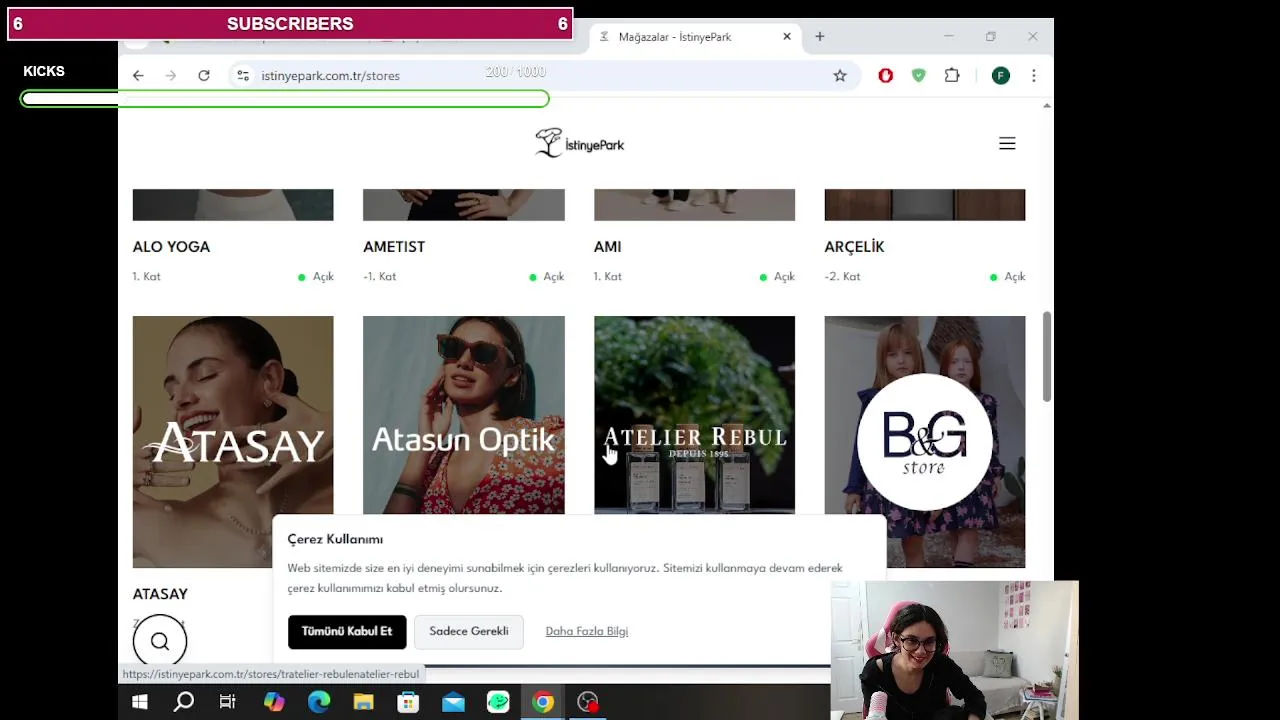Open OBS Studio from the taskbar
The width and height of the screenshot is (1280, 720).
(588, 702)
